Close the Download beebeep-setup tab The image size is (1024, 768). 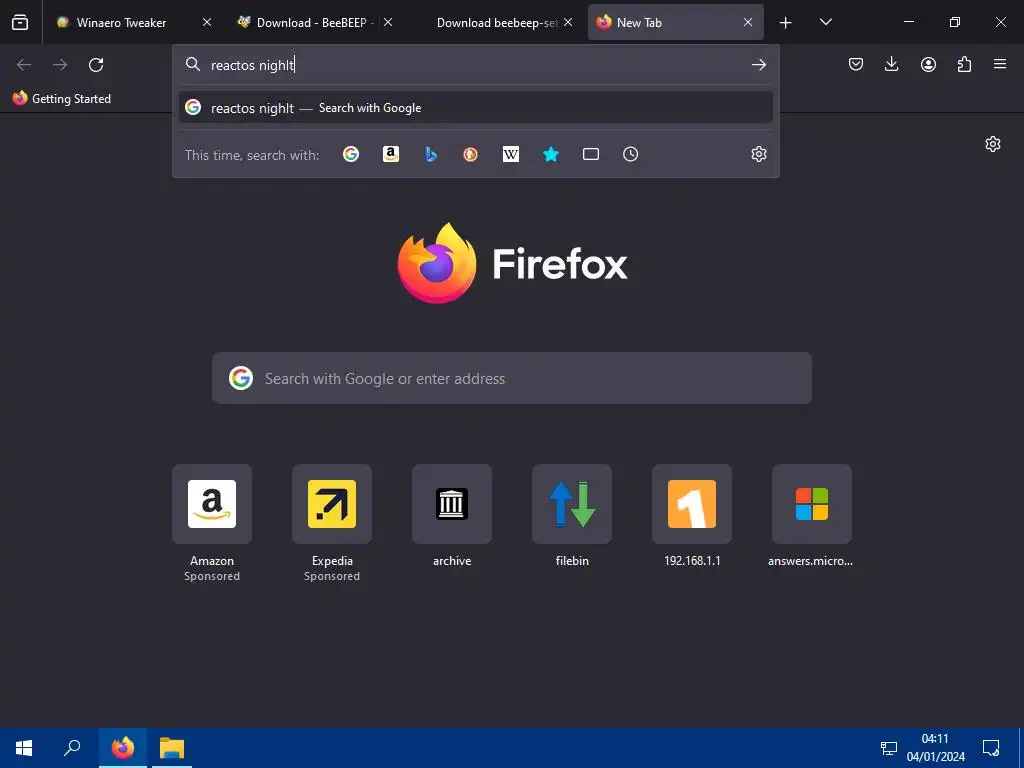coord(568,22)
